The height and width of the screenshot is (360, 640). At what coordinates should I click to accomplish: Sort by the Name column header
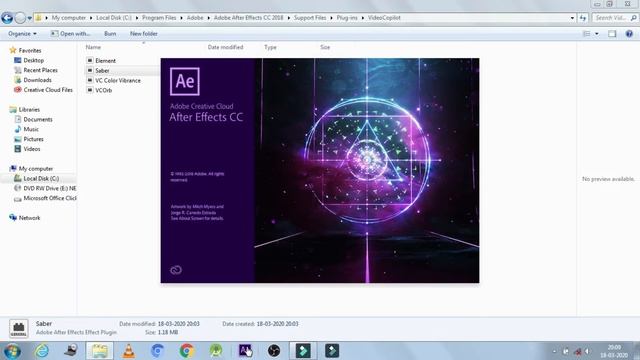pyautogui.click(x=93, y=47)
